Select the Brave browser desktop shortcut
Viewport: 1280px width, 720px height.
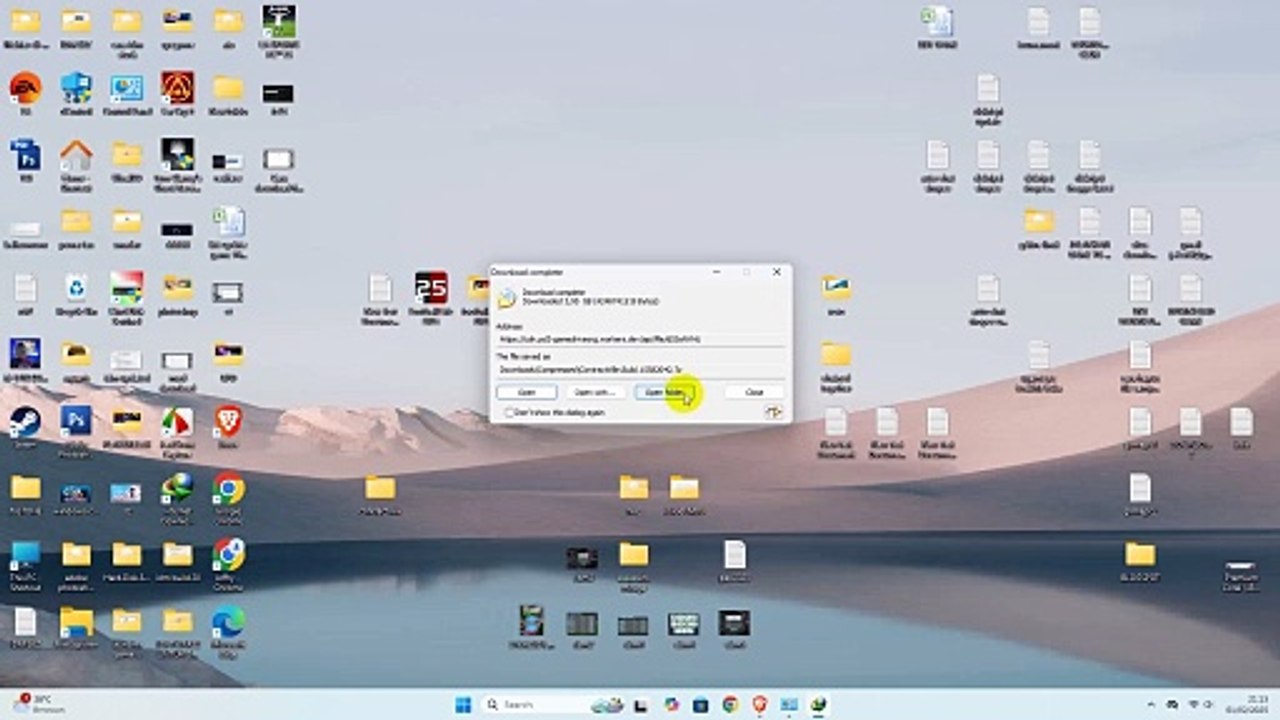[228, 421]
